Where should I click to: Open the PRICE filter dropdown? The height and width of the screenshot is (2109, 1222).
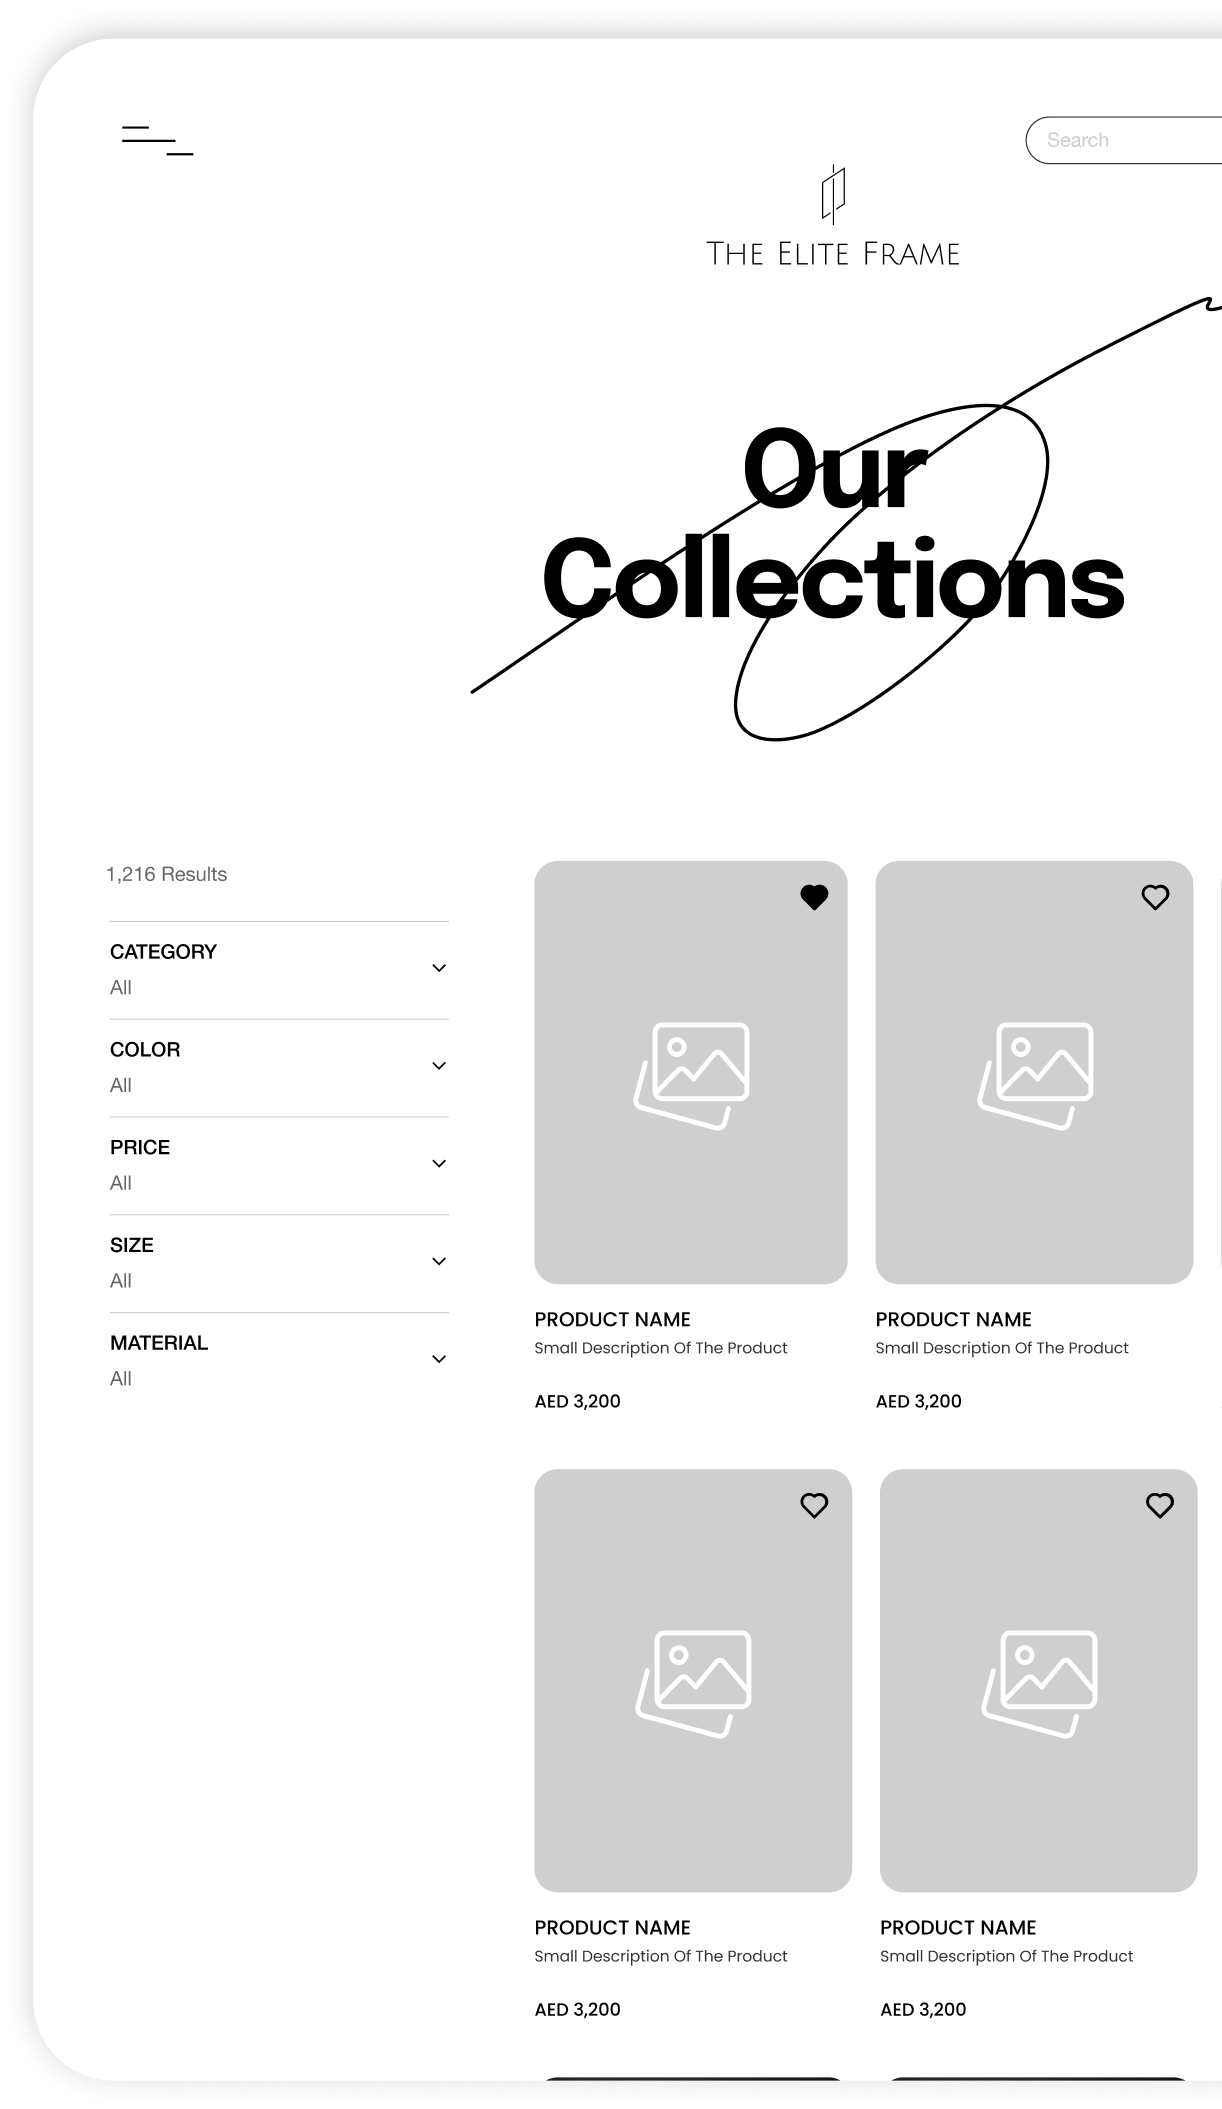coord(279,1166)
